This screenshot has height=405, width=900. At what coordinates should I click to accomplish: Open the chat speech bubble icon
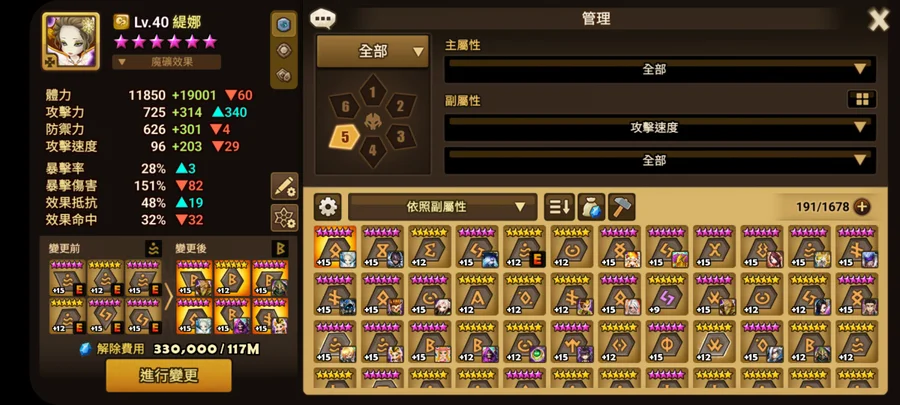click(x=323, y=19)
